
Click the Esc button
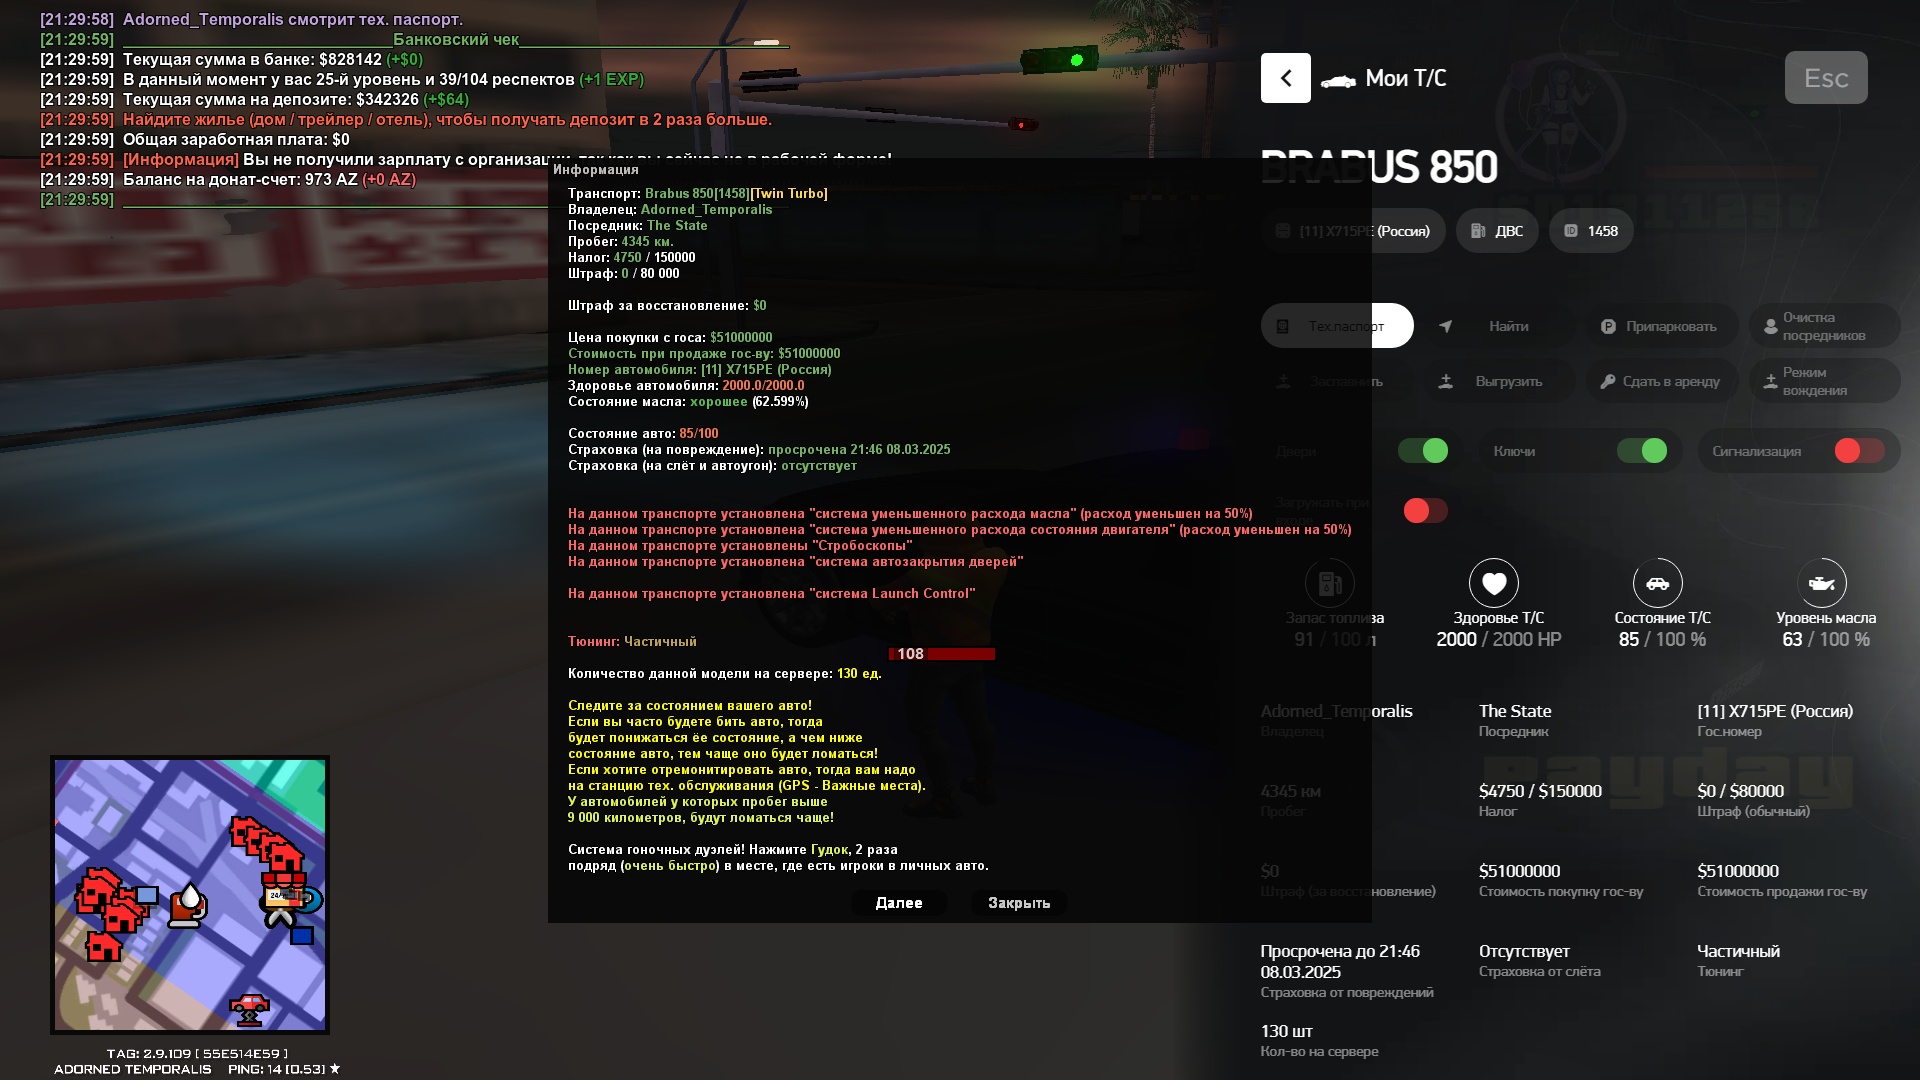click(x=1826, y=78)
